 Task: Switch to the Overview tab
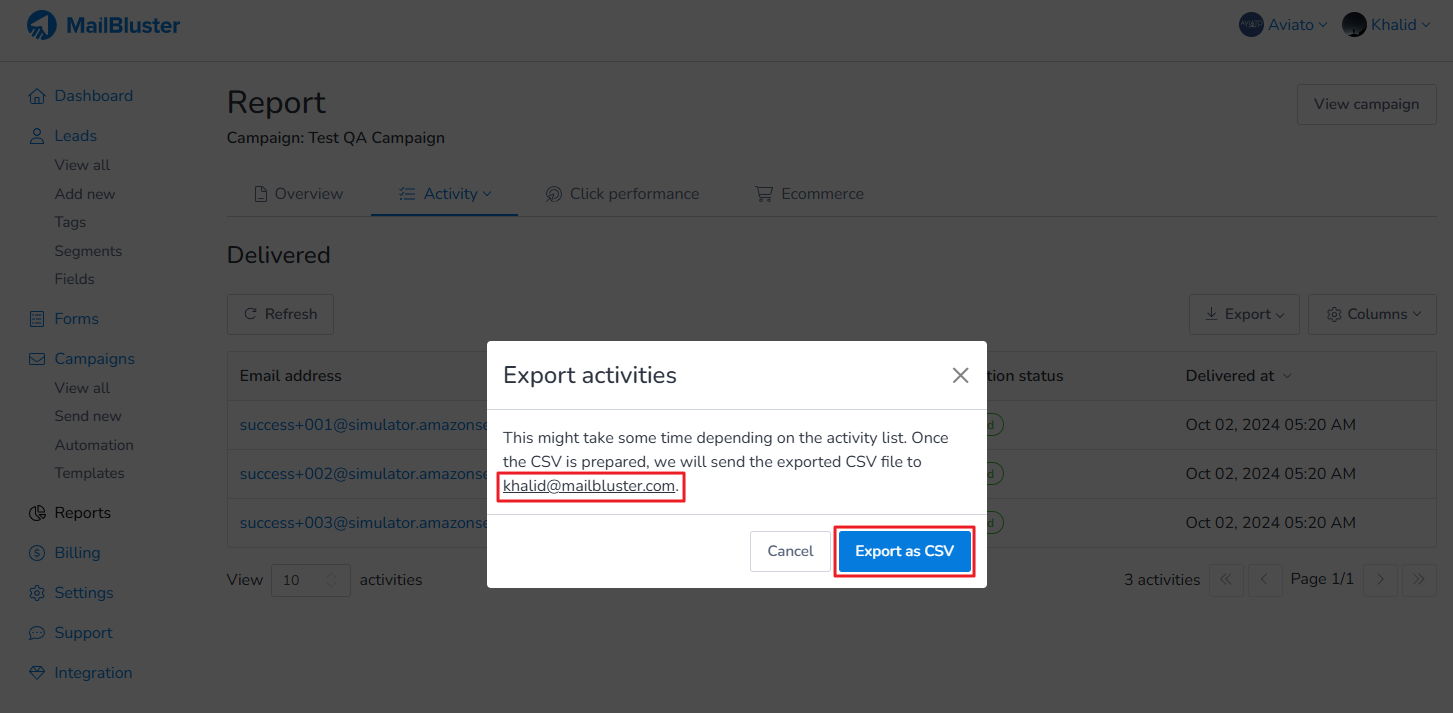[298, 194]
